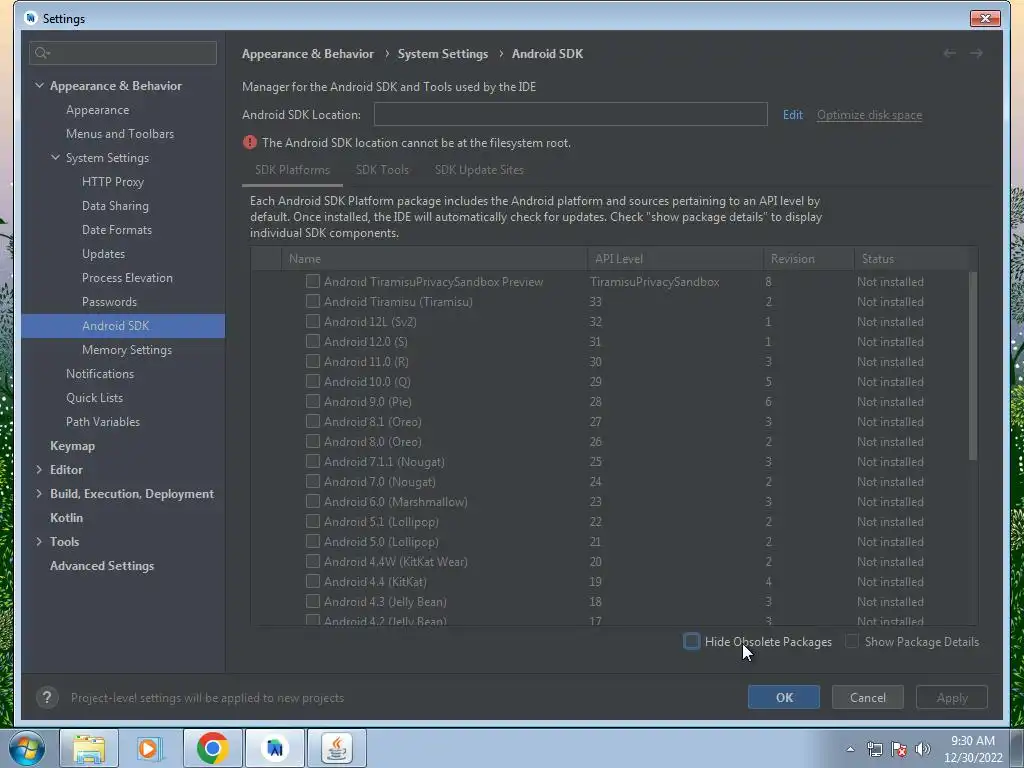Click the red error icon beside SDK warning
Image resolution: width=1024 pixels, height=768 pixels.
click(249, 142)
